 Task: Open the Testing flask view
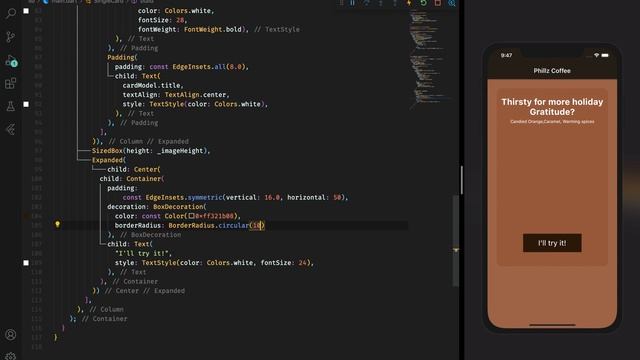[x=11, y=107]
